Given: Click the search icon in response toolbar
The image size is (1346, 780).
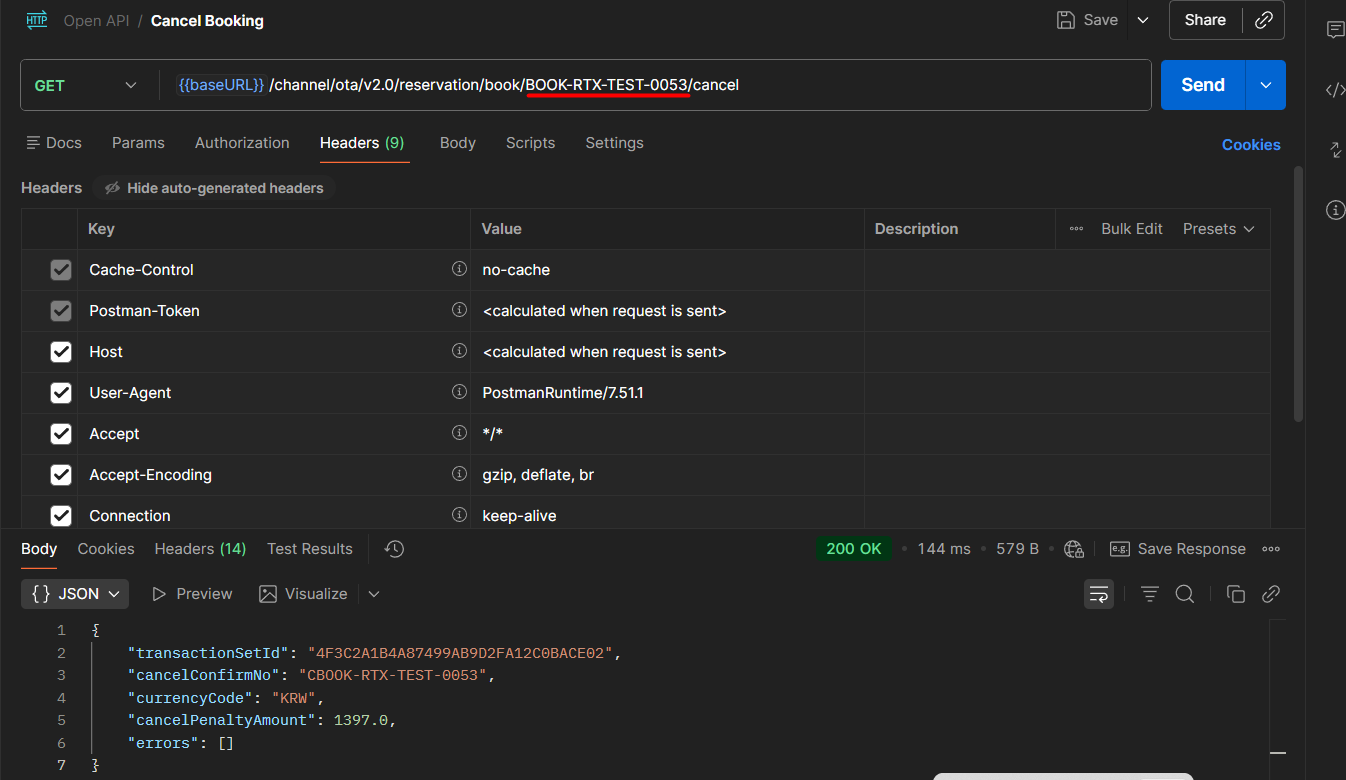Looking at the screenshot, I should click(x=1185, y=594).
